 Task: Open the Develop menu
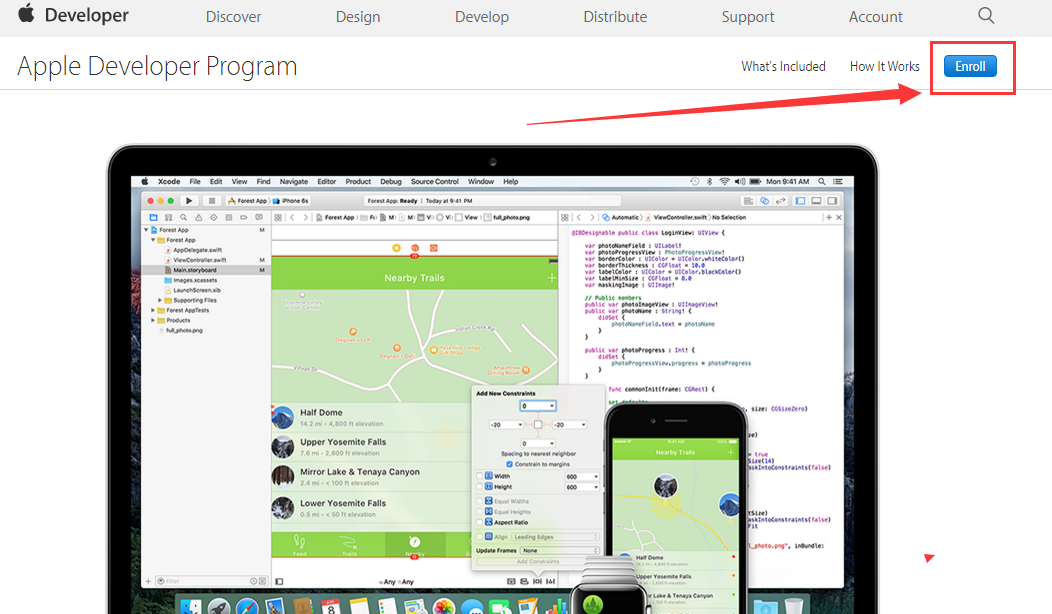pos(482,17)
